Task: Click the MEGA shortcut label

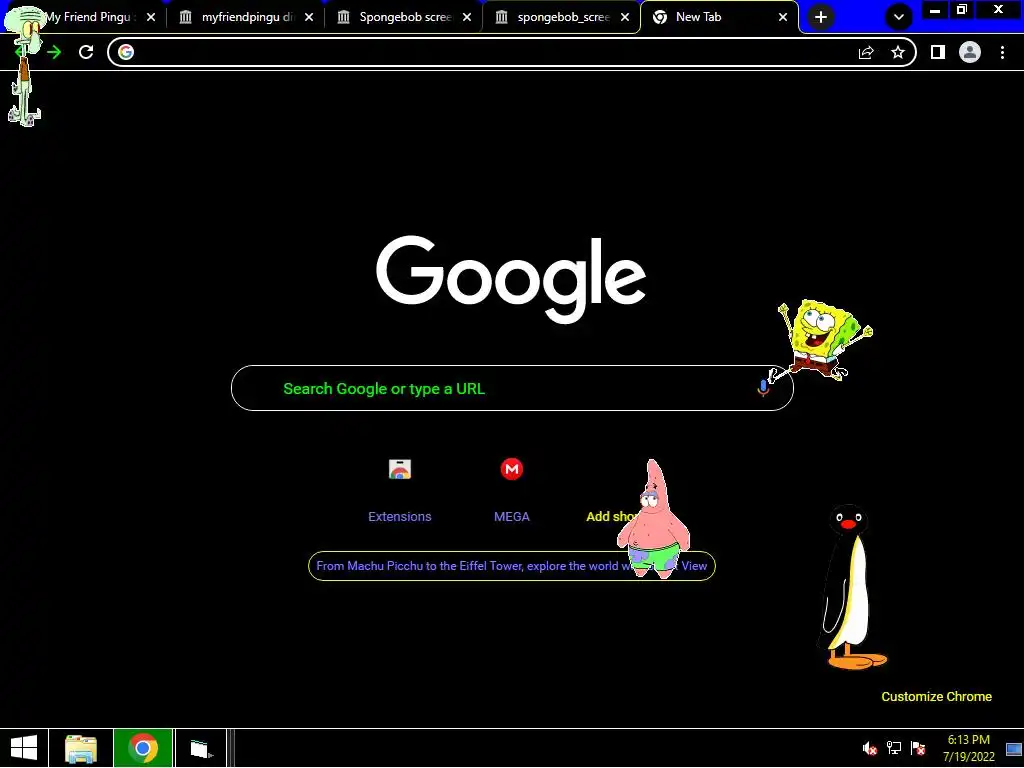Action: (x=512, y=517)
